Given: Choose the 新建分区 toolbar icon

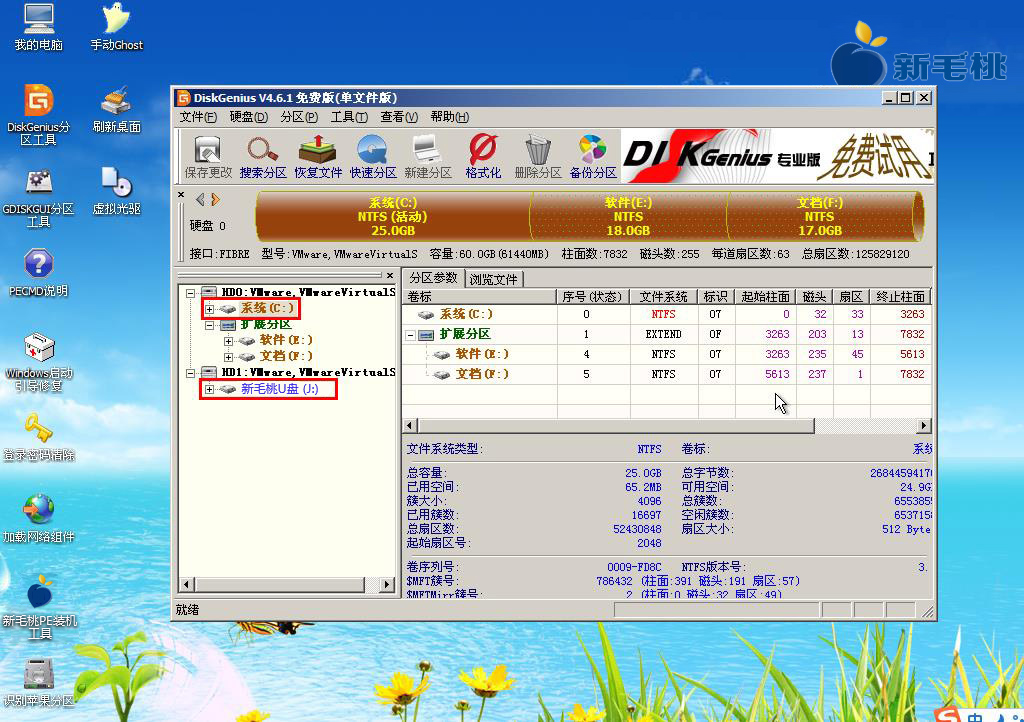Looking at the screenshot, I should click(428, 157).
